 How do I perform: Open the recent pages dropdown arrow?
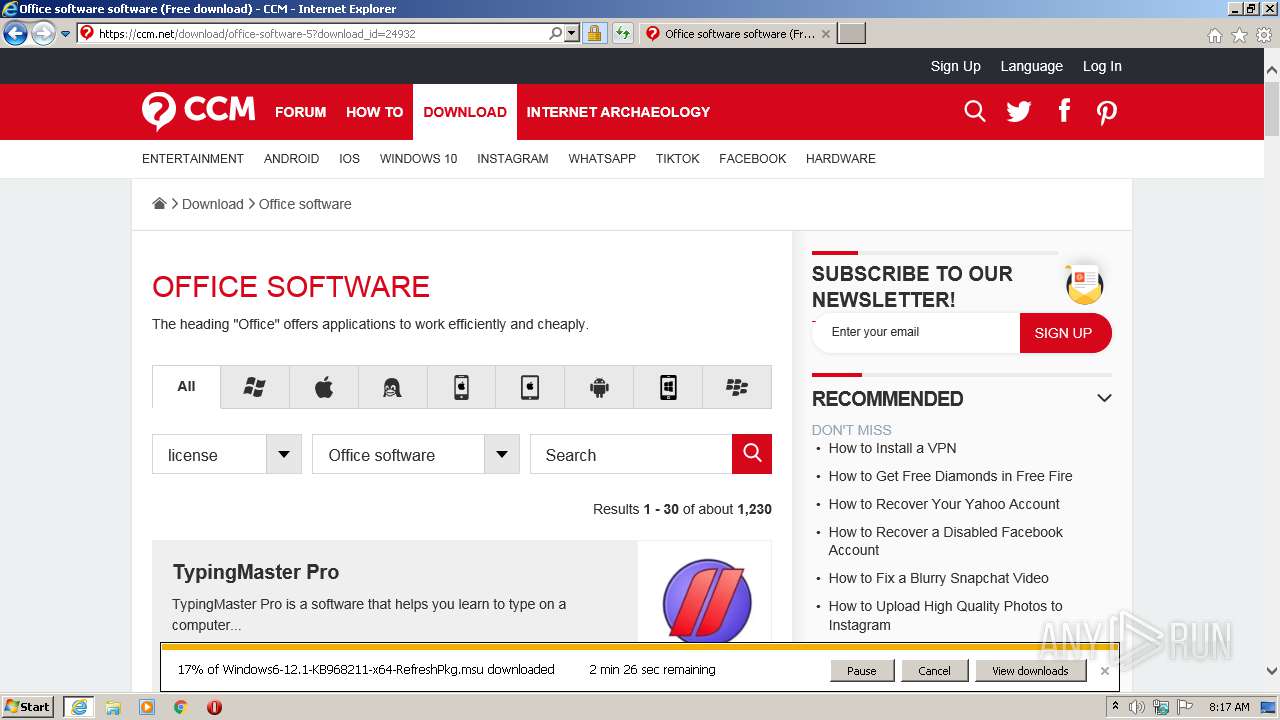[65, 33]
